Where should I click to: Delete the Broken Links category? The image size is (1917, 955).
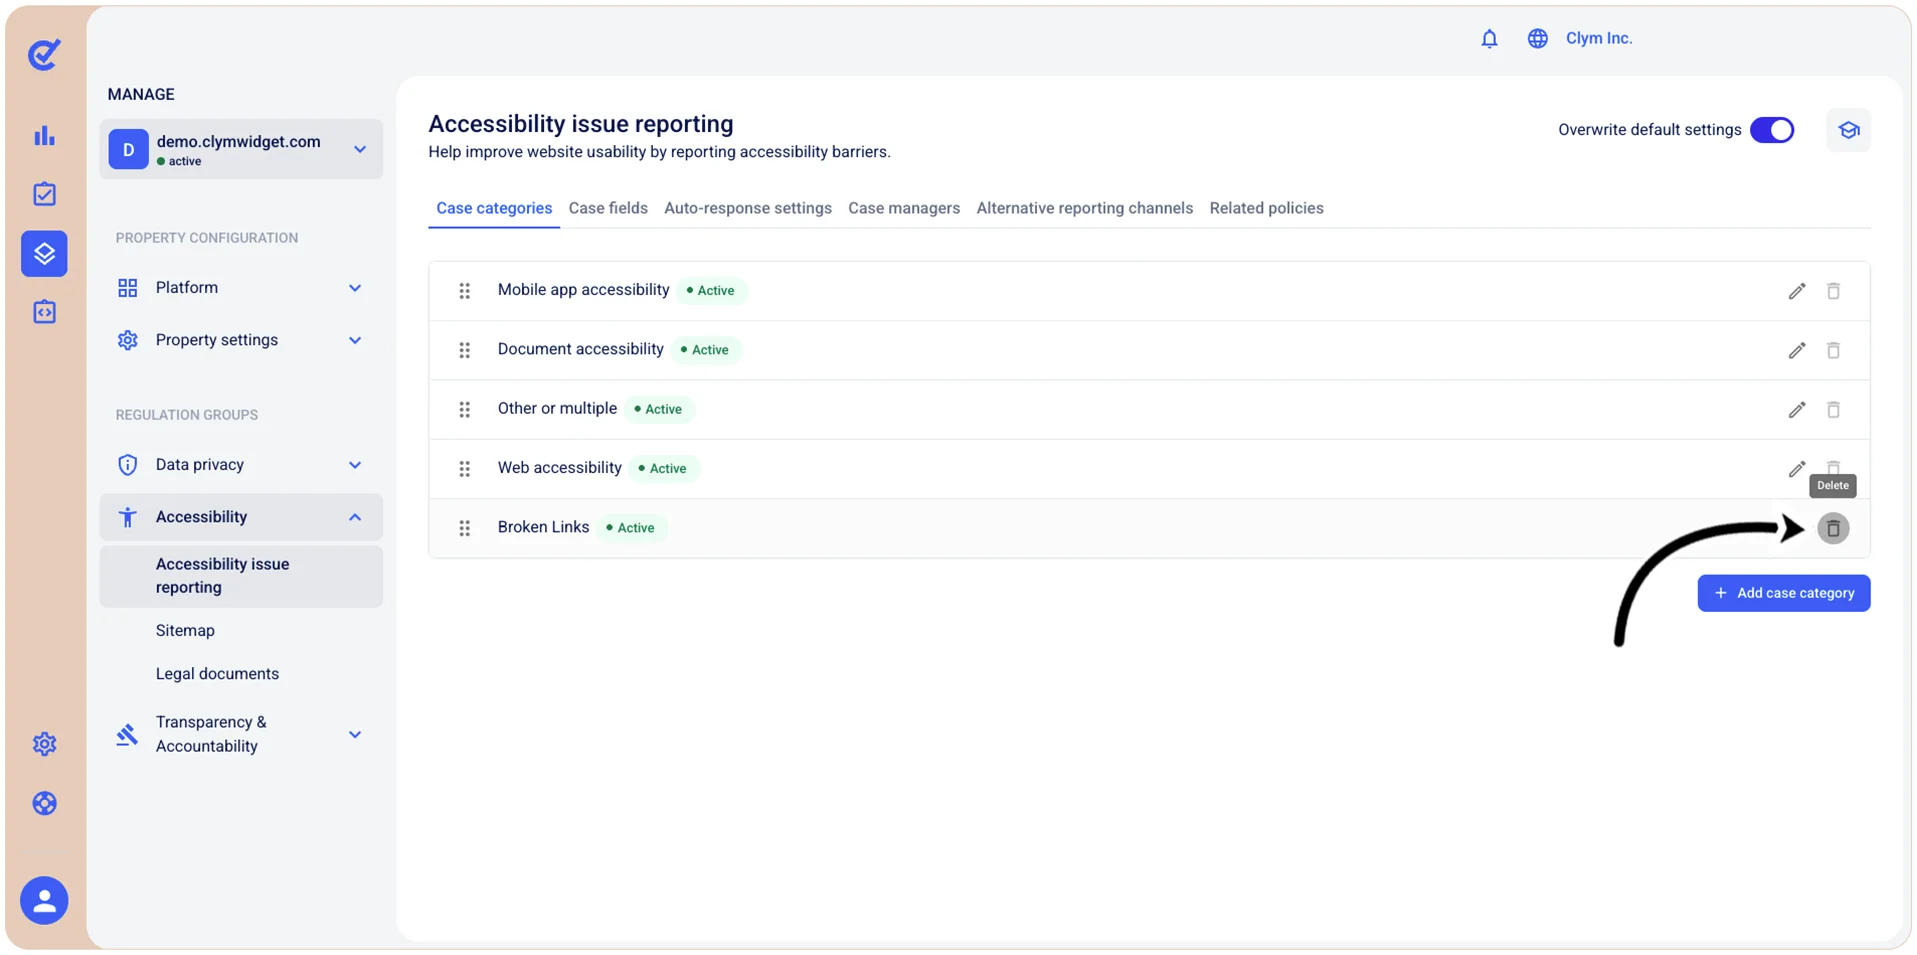pyautogui.click(x=1833, y=528)
